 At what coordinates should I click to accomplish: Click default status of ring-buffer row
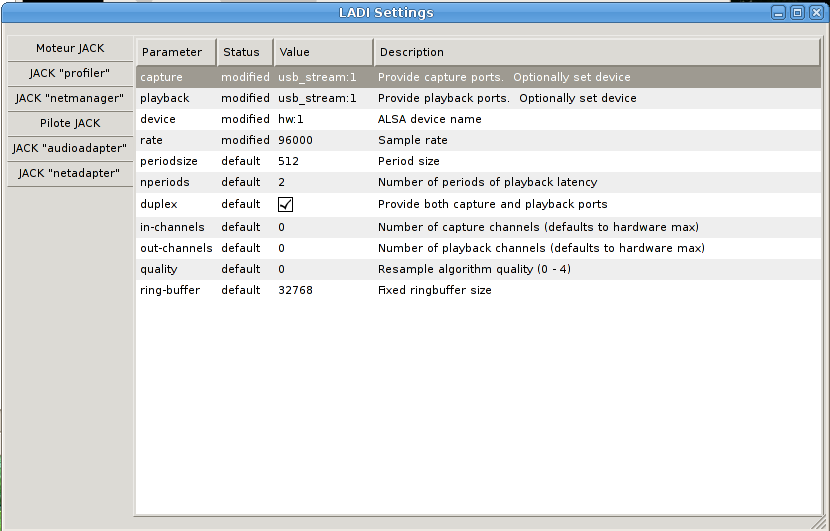(x=241, y=290)
